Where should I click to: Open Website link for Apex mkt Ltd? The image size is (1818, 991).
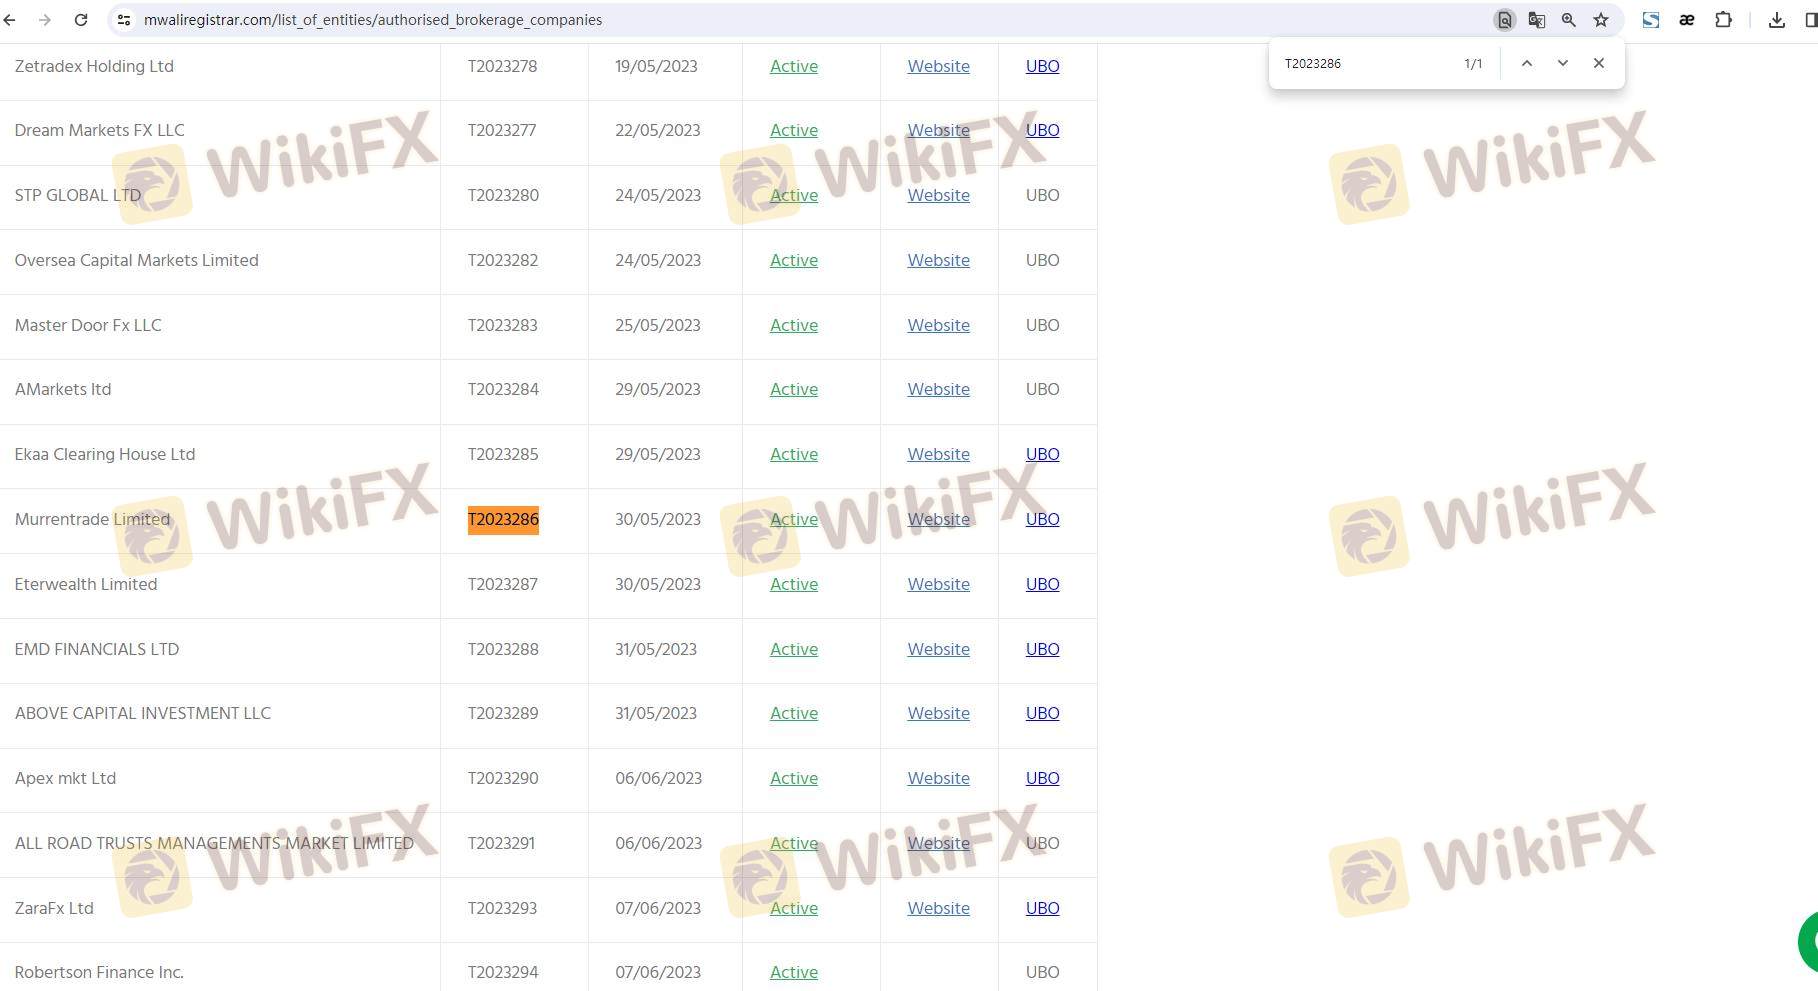[938, 778]
